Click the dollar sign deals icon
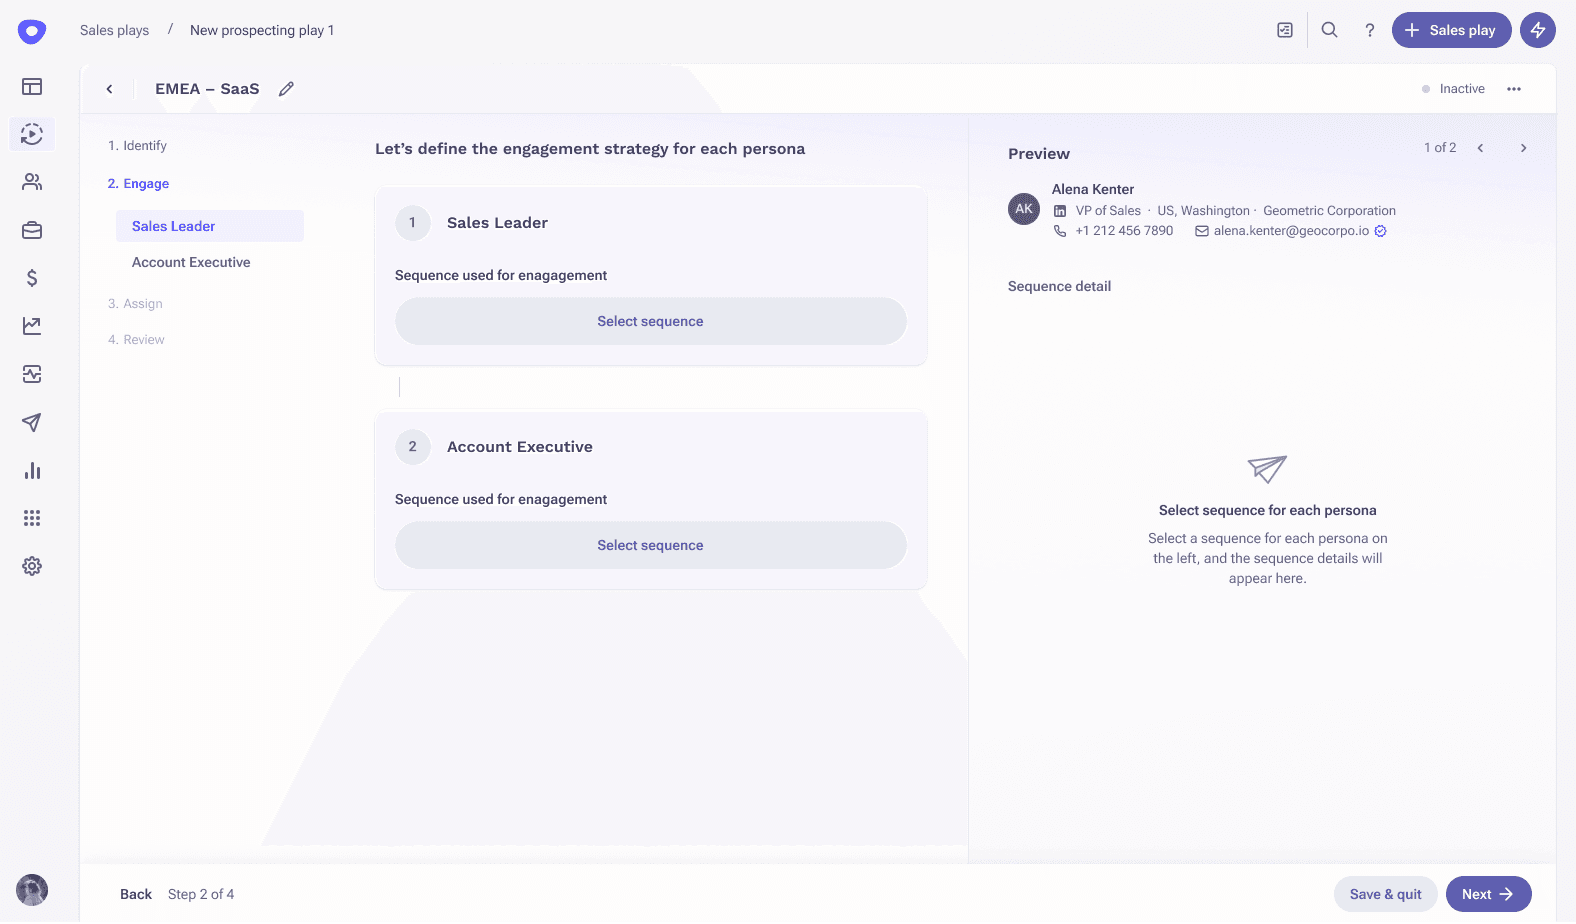The height and width of the screenshot is (924, 1576). pos(32,278)
